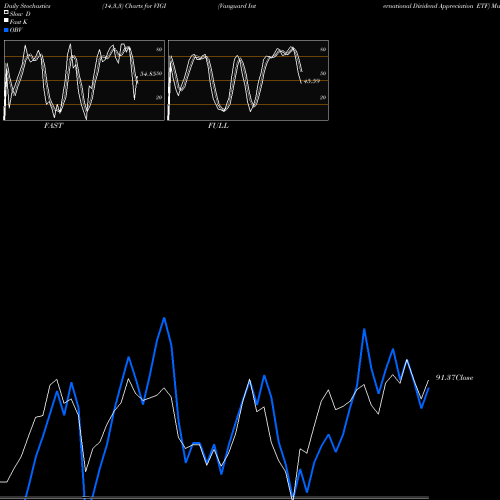
Task: Click the FAST stochastic chart panel
Action: click(x=84, y=80)
